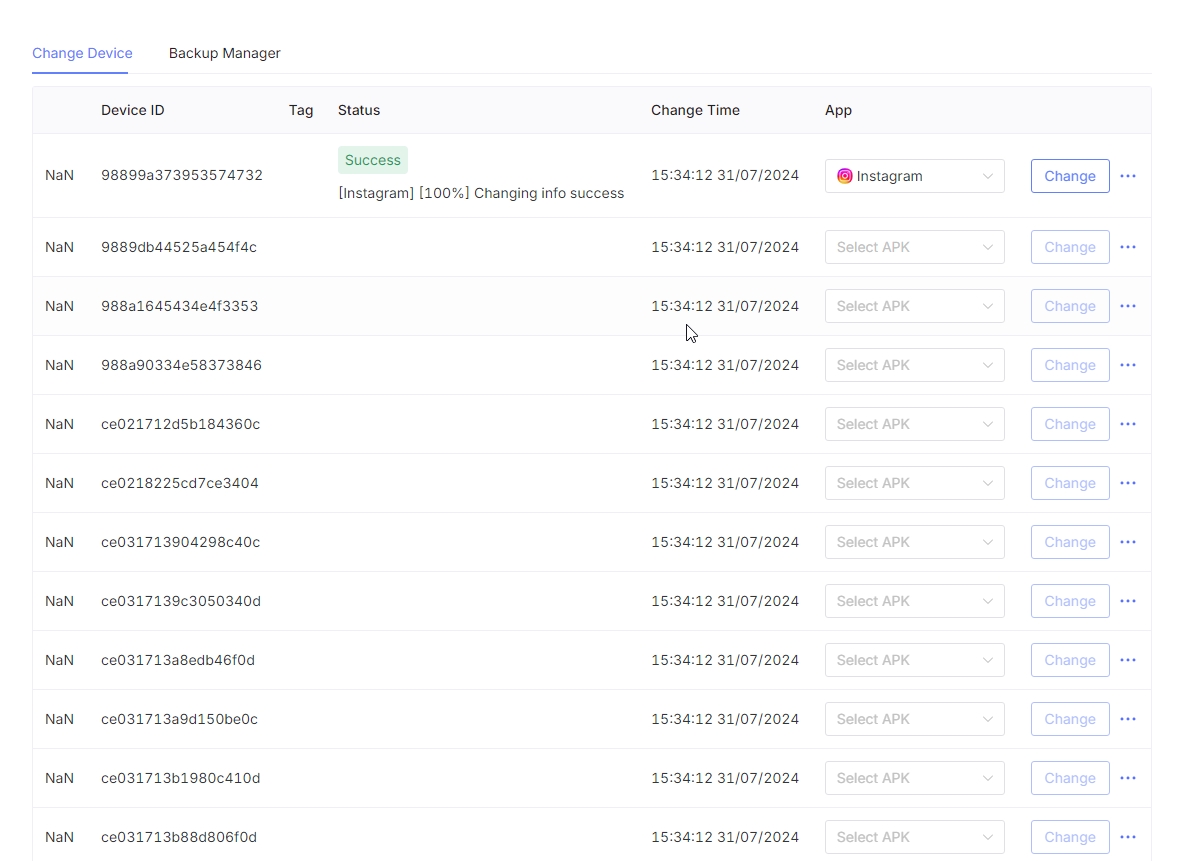Open more options for device 98899a373953574732

[1128, 176]
